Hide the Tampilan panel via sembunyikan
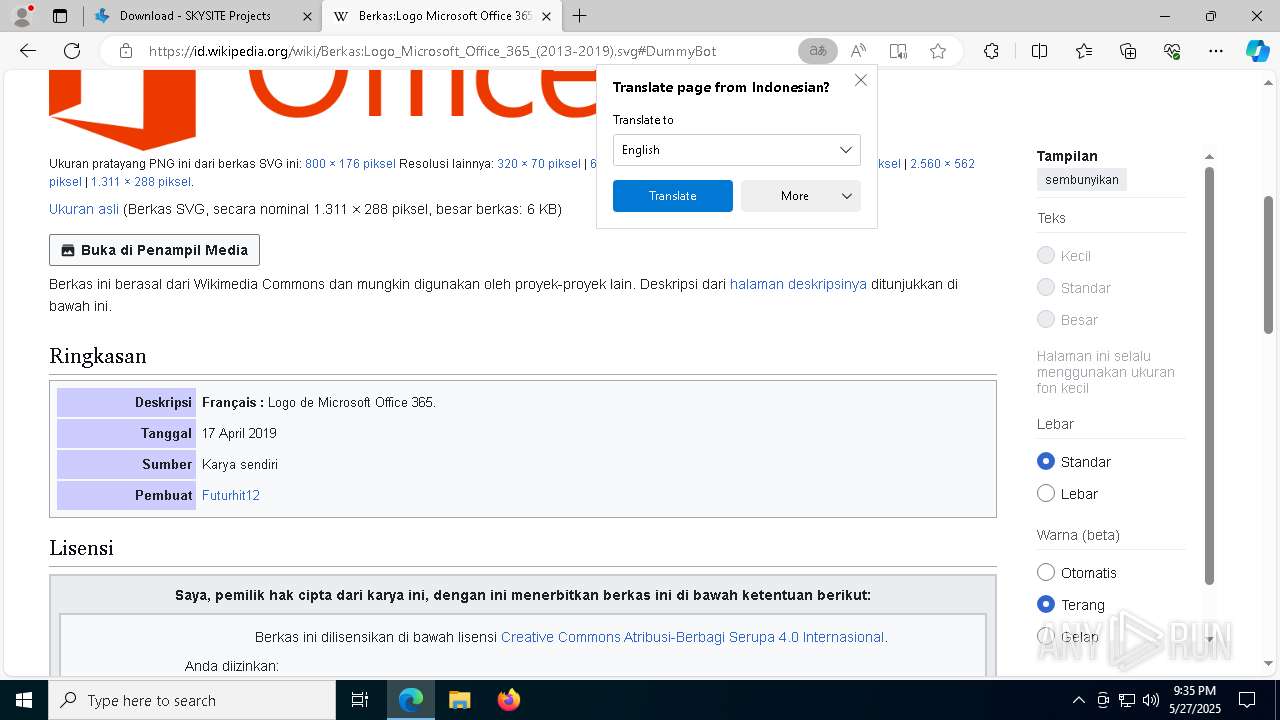Image resolution: width=1280 pixels, height=720 pixels. (x=1081, y=180)
